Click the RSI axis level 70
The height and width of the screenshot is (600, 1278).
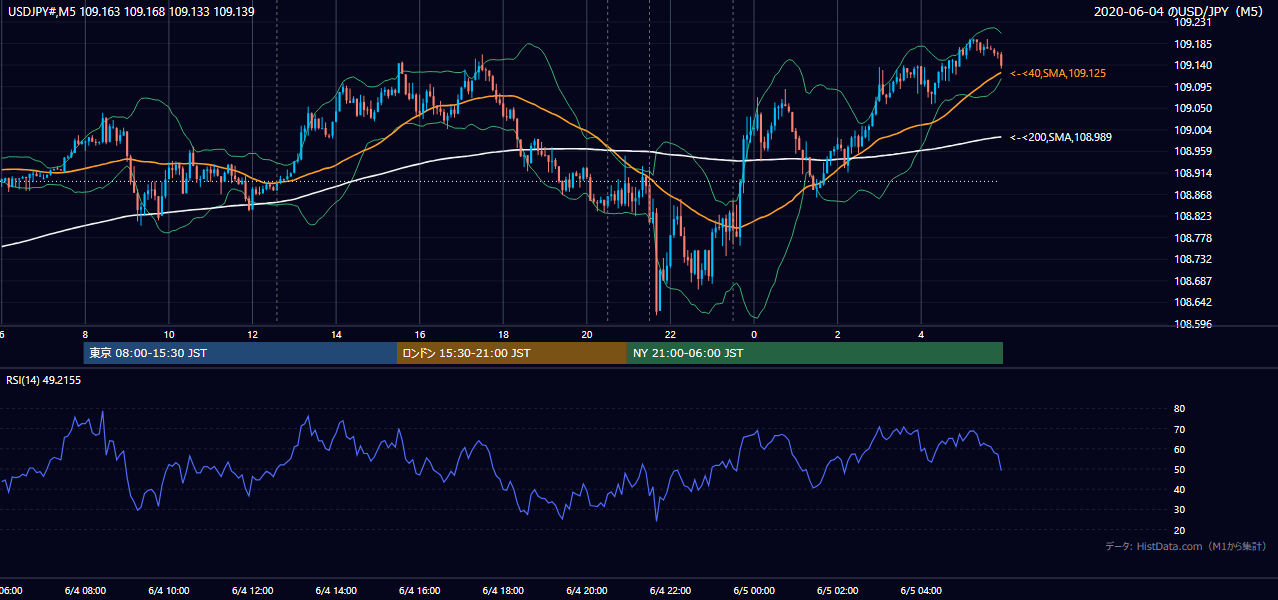1180,429
